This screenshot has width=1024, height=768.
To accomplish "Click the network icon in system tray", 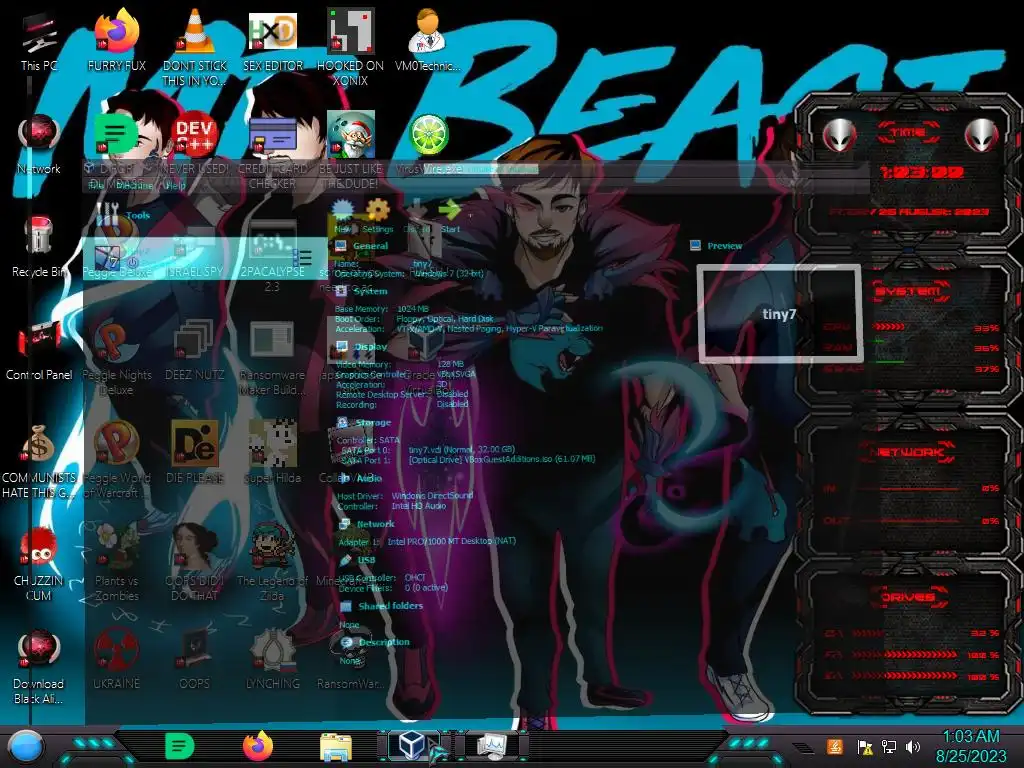I will (x=888, y=746).
